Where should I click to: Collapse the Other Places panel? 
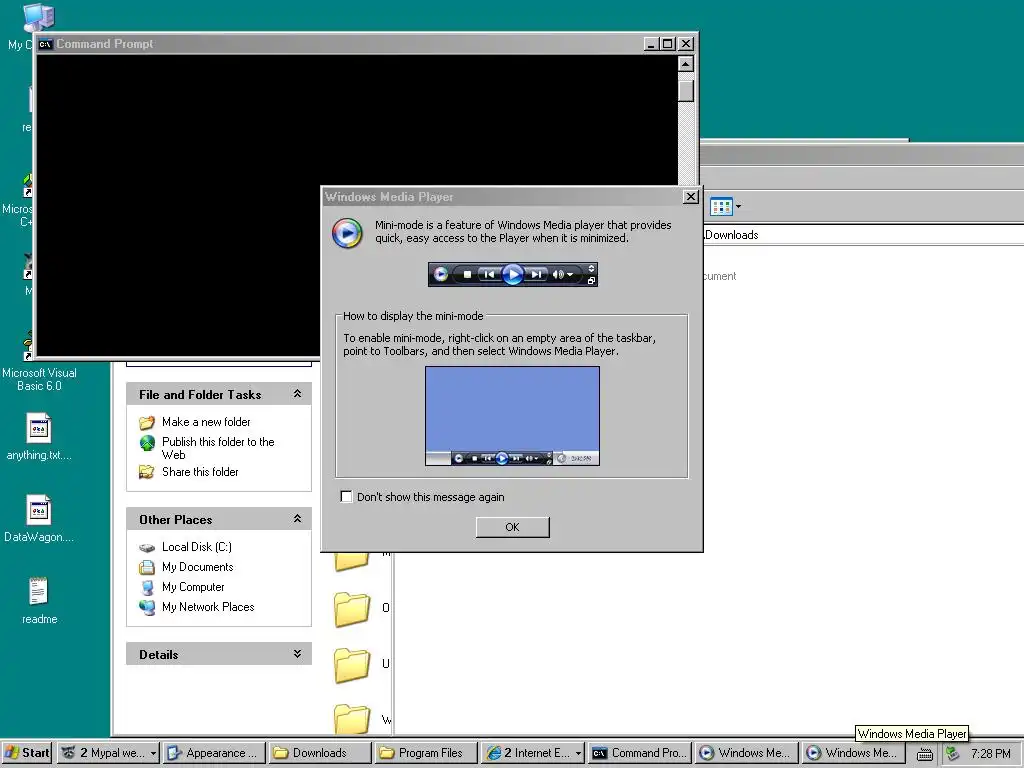click(x=297, y=519)
